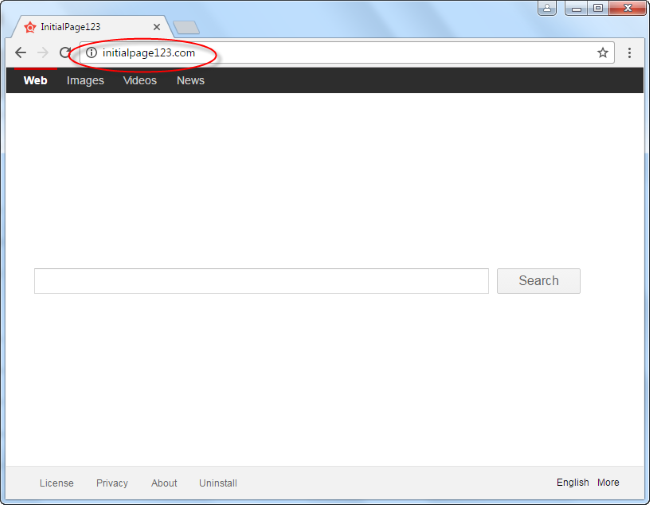Click the Uninstall footer link
The width and height of the screenshot is (650, 505).
tap(218, 483)
